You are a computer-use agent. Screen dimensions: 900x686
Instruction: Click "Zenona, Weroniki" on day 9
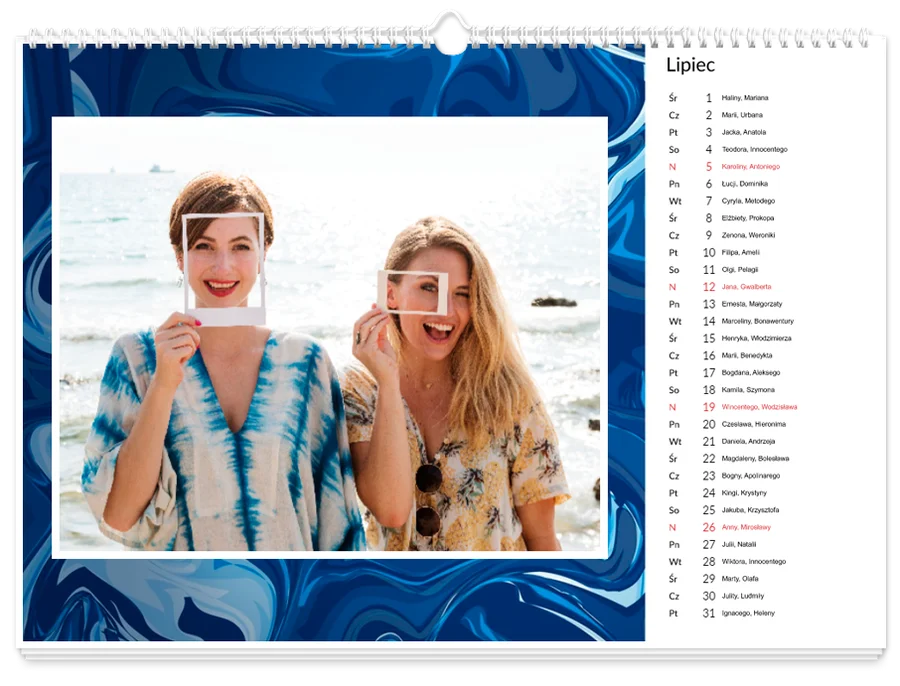[748, 235]
